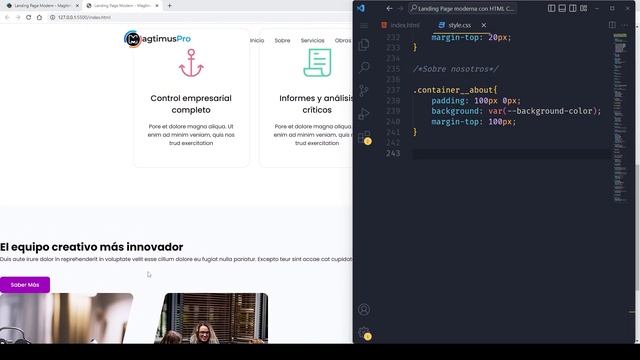Open the Extensions view
This screenshot has width=640, height=360.
coord(364,137)
